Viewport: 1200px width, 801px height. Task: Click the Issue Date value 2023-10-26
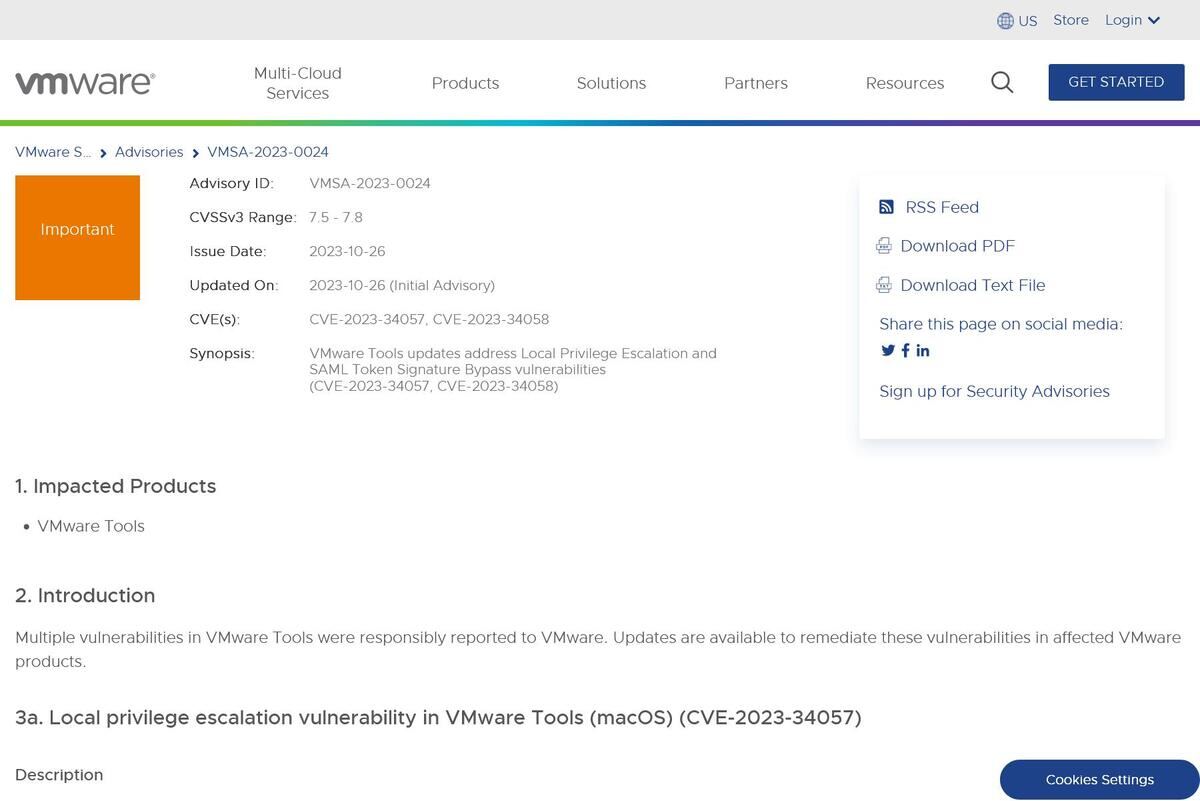(347, 251)
